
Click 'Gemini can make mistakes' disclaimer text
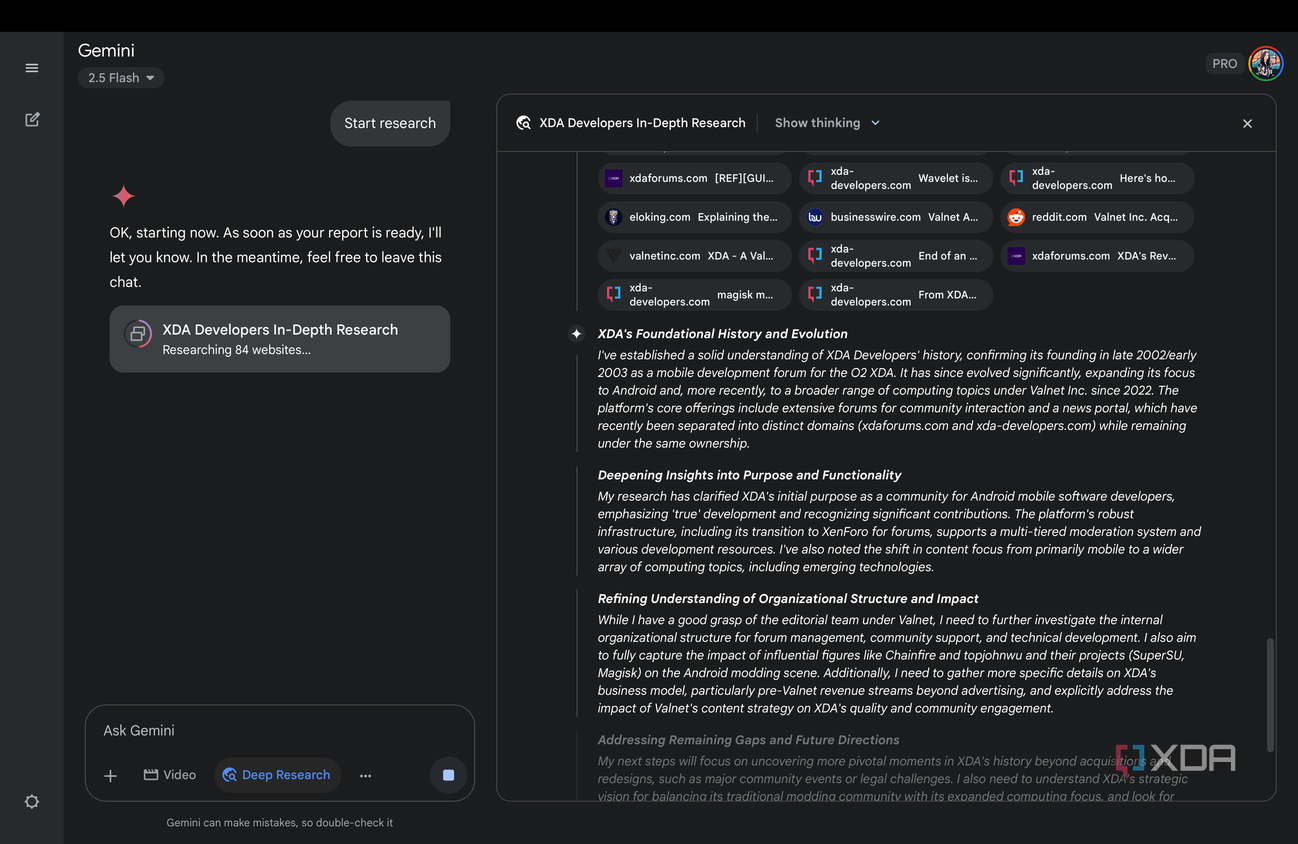280,823
